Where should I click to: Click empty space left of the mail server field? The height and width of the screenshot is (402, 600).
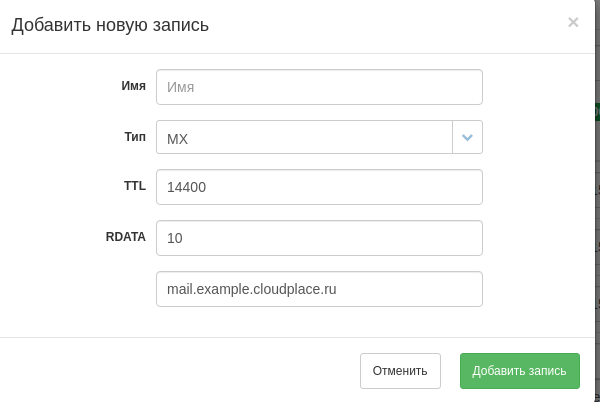tap(77, 289)
